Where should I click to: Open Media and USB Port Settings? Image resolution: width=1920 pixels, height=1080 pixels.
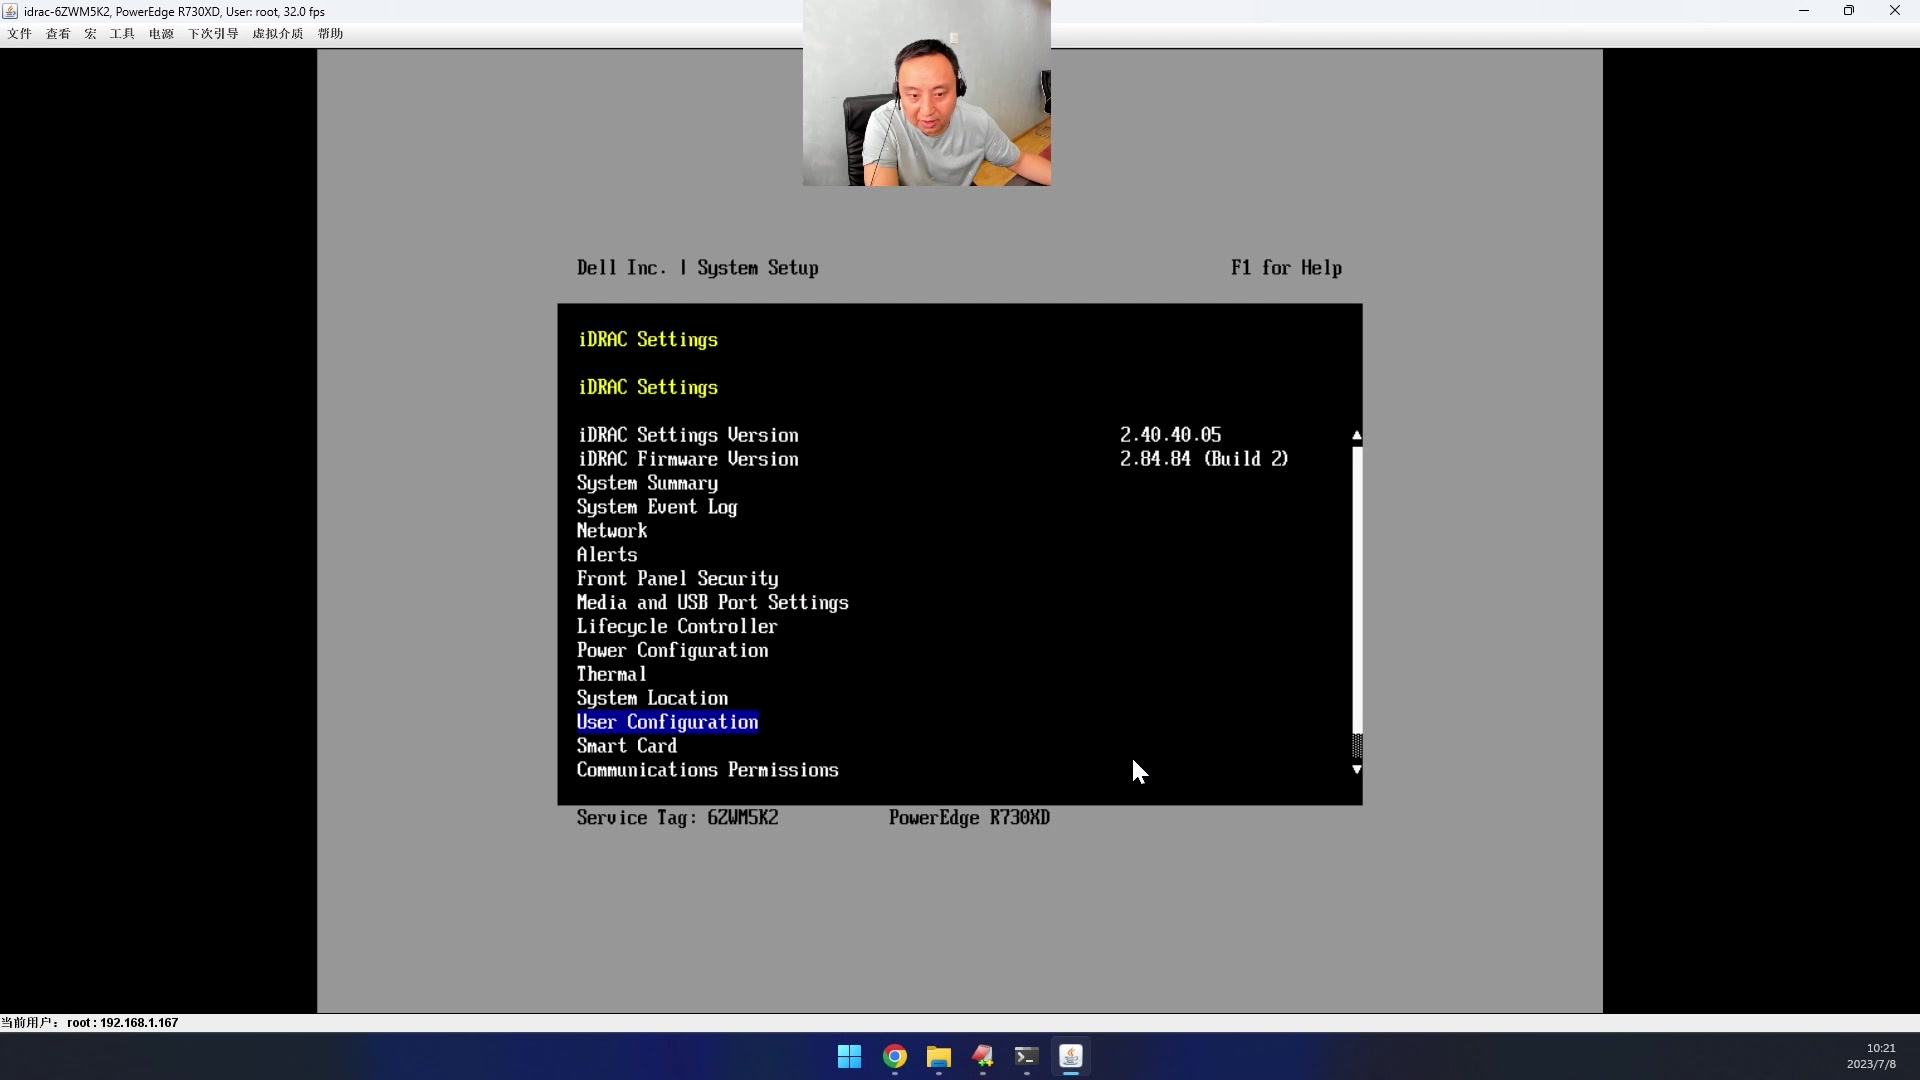(712, 603)
